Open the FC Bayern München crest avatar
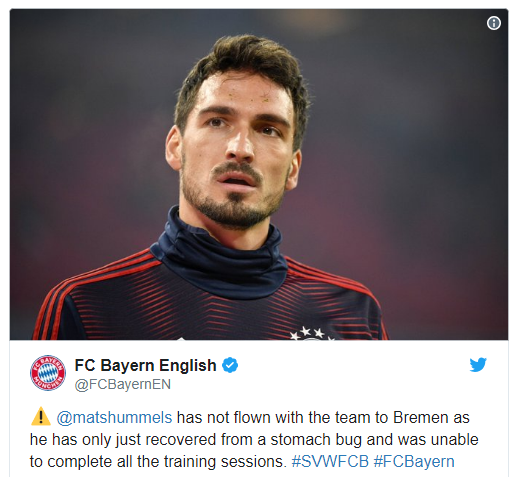The image size is (525, 477). (x=48, y=373)
